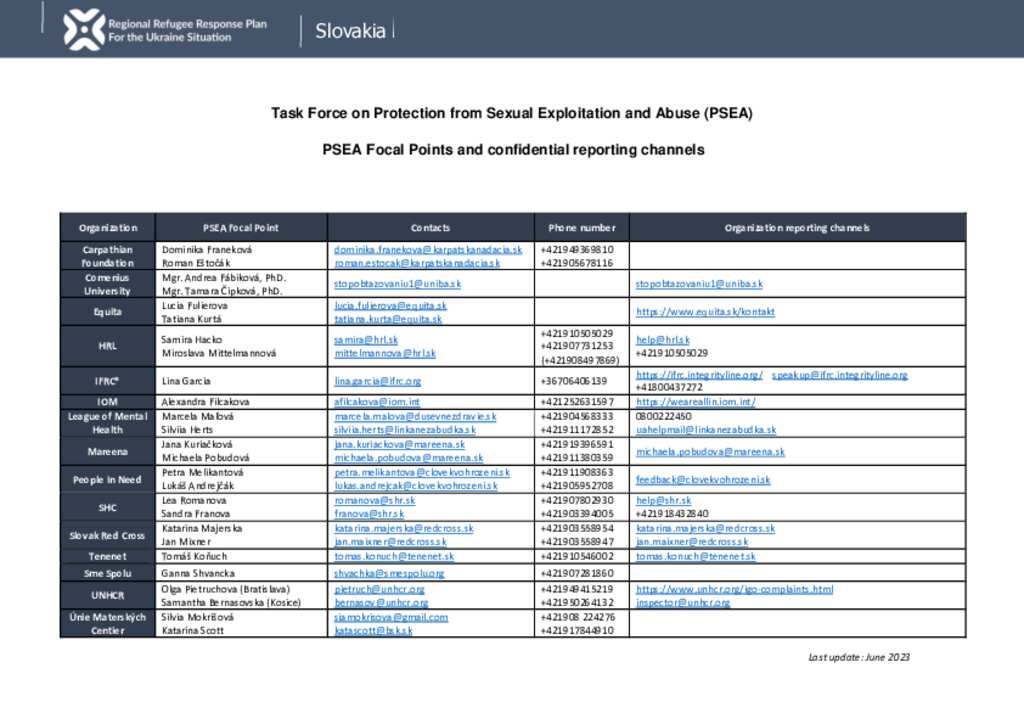Click samira@hrl.sk email link

[x=366, y=340]
